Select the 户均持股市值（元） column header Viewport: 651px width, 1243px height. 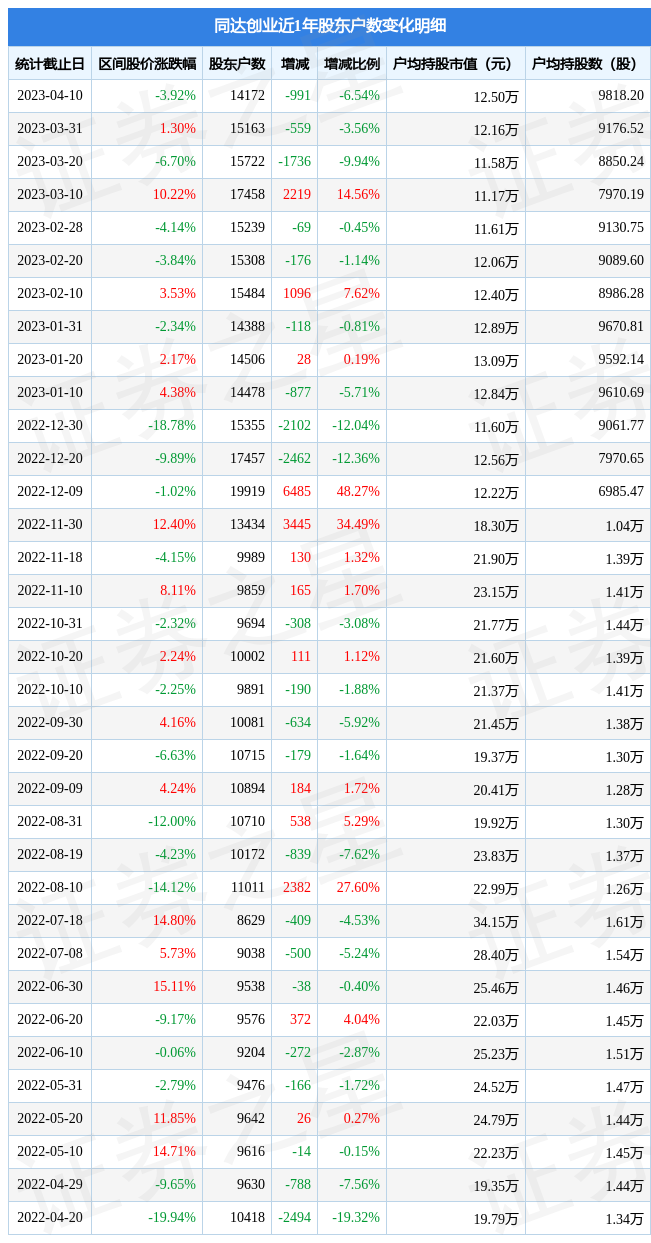(455, 64)
